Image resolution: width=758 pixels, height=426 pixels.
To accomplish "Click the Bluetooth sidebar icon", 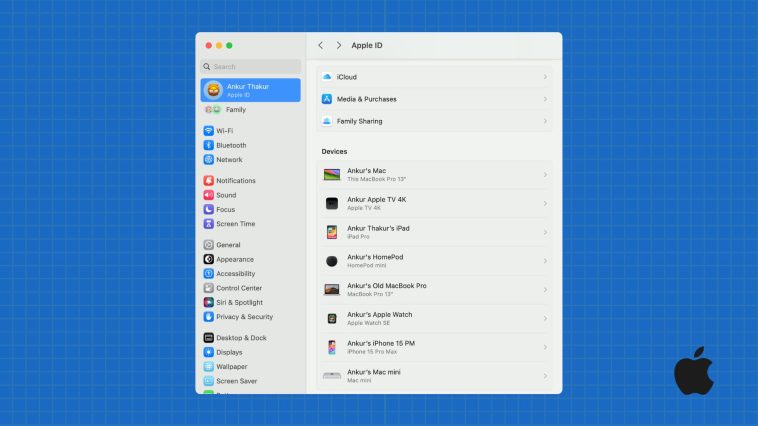I will tap(208, 145).
